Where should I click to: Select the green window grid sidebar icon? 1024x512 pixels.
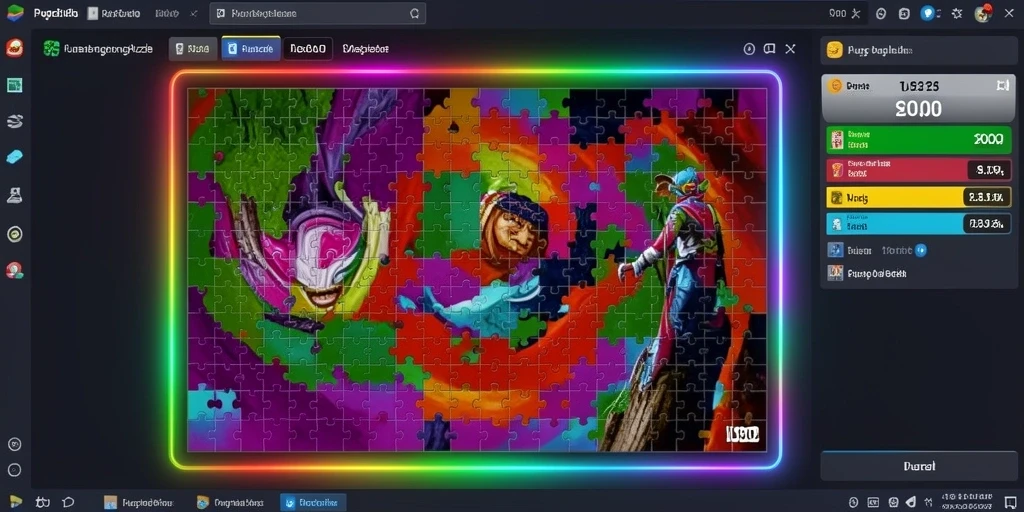14,85
